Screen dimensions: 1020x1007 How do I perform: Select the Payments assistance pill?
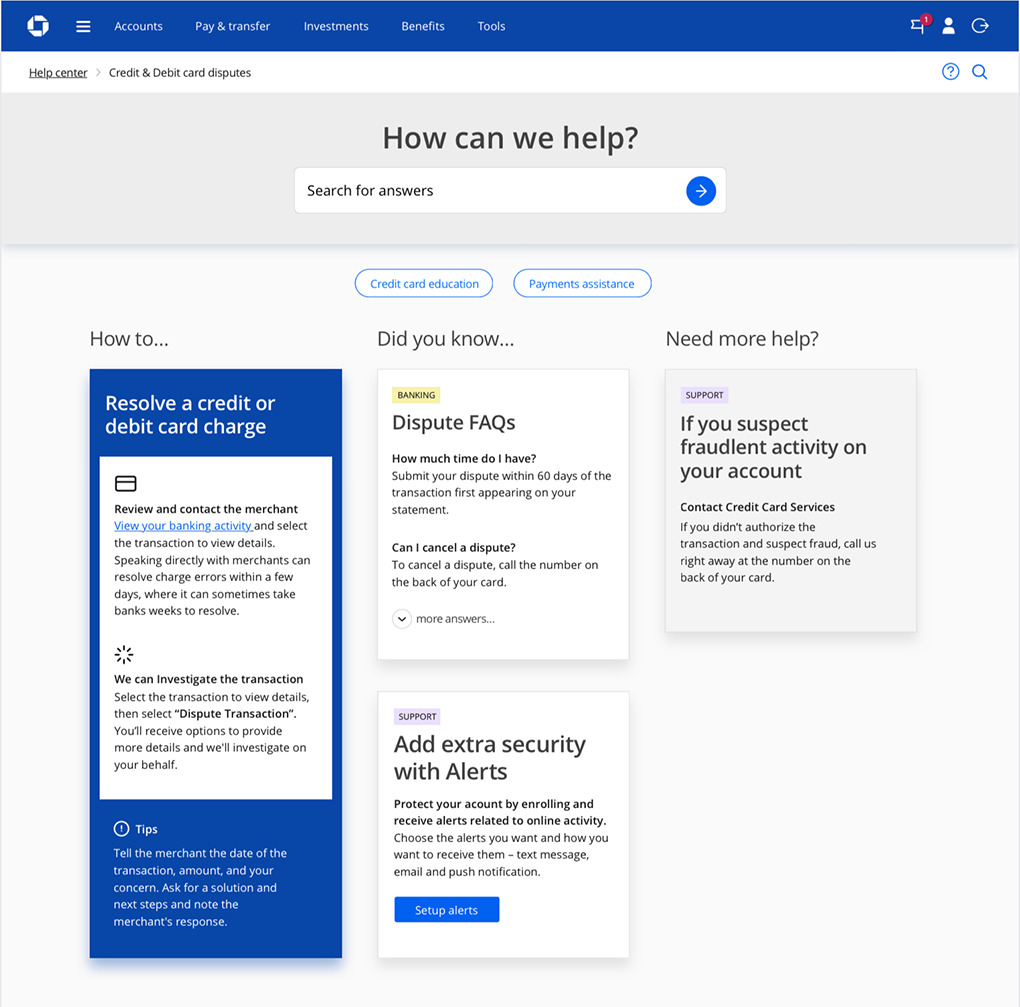pyautogui.click(x=581, y=284)
